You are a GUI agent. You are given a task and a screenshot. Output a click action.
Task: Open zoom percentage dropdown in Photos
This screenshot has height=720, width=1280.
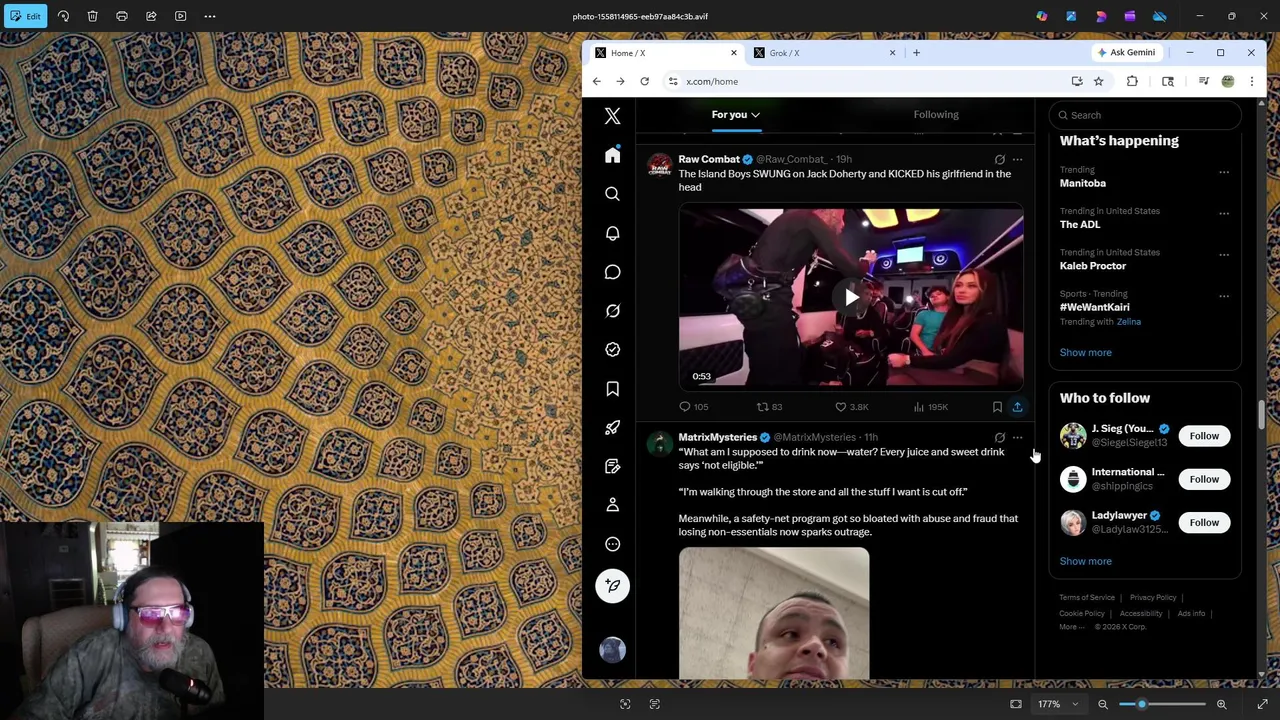[x=1058, y=704]
